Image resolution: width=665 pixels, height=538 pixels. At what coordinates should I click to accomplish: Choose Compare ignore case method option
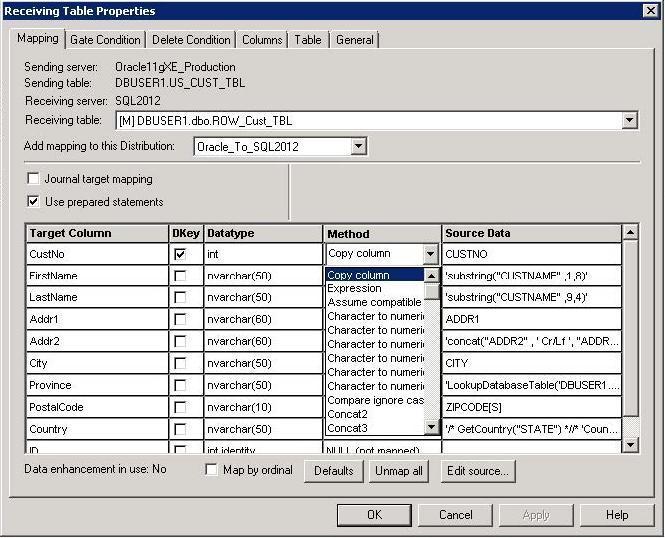coord(375,400)
